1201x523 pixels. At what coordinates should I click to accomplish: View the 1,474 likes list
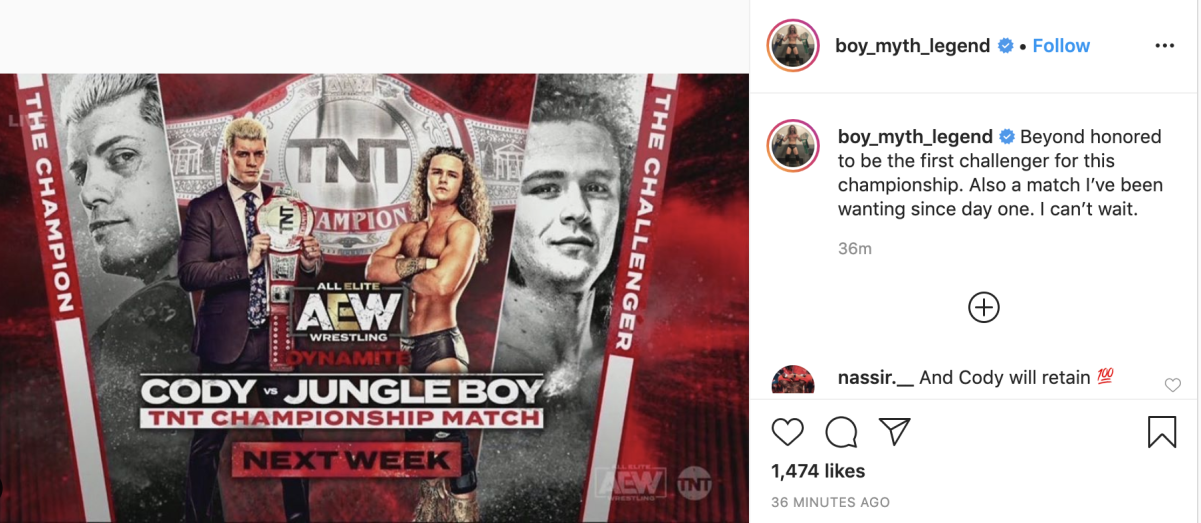(819, 471)
